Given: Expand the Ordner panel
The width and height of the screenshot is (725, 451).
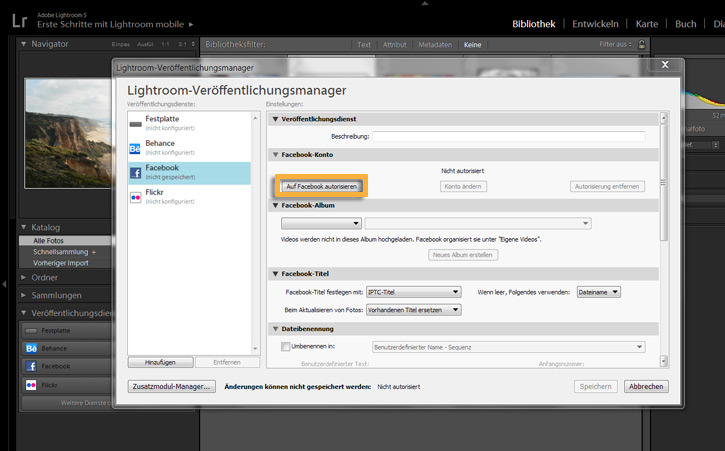Looking at the screenshot, I should coord(24,278).
